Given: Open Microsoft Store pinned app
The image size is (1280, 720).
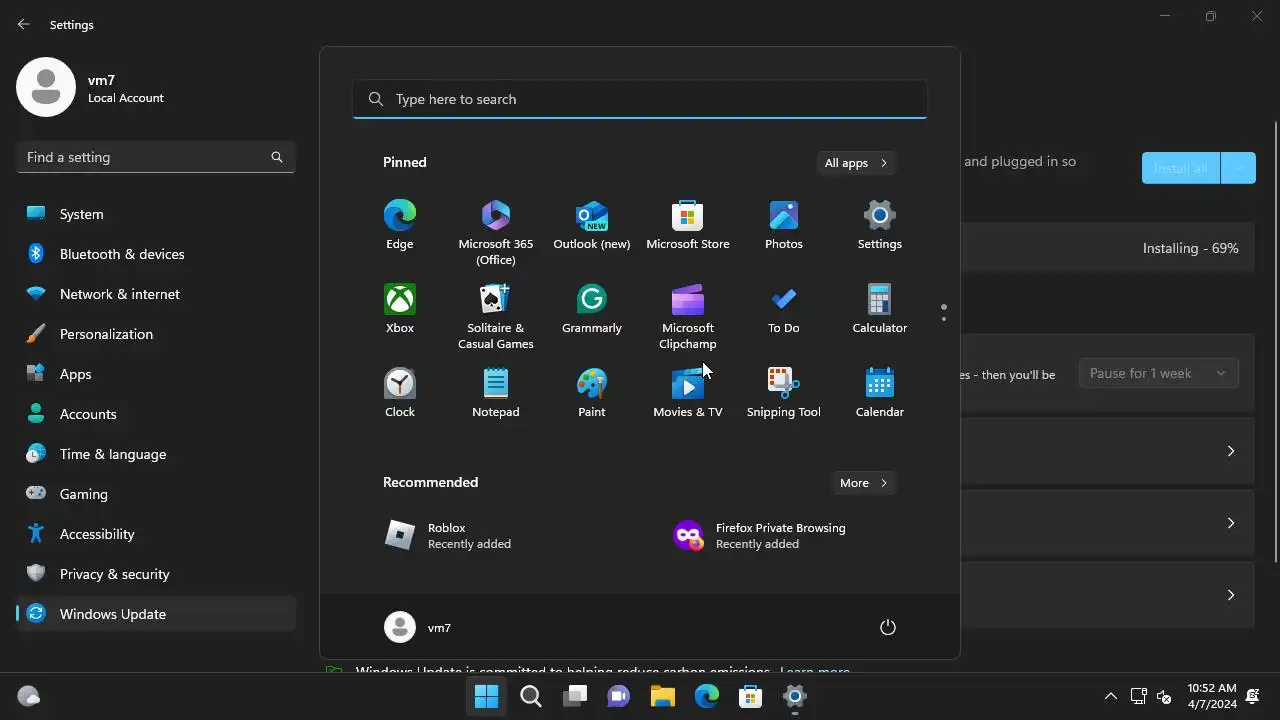Looking at the screenshot, I should click(687, 225).
